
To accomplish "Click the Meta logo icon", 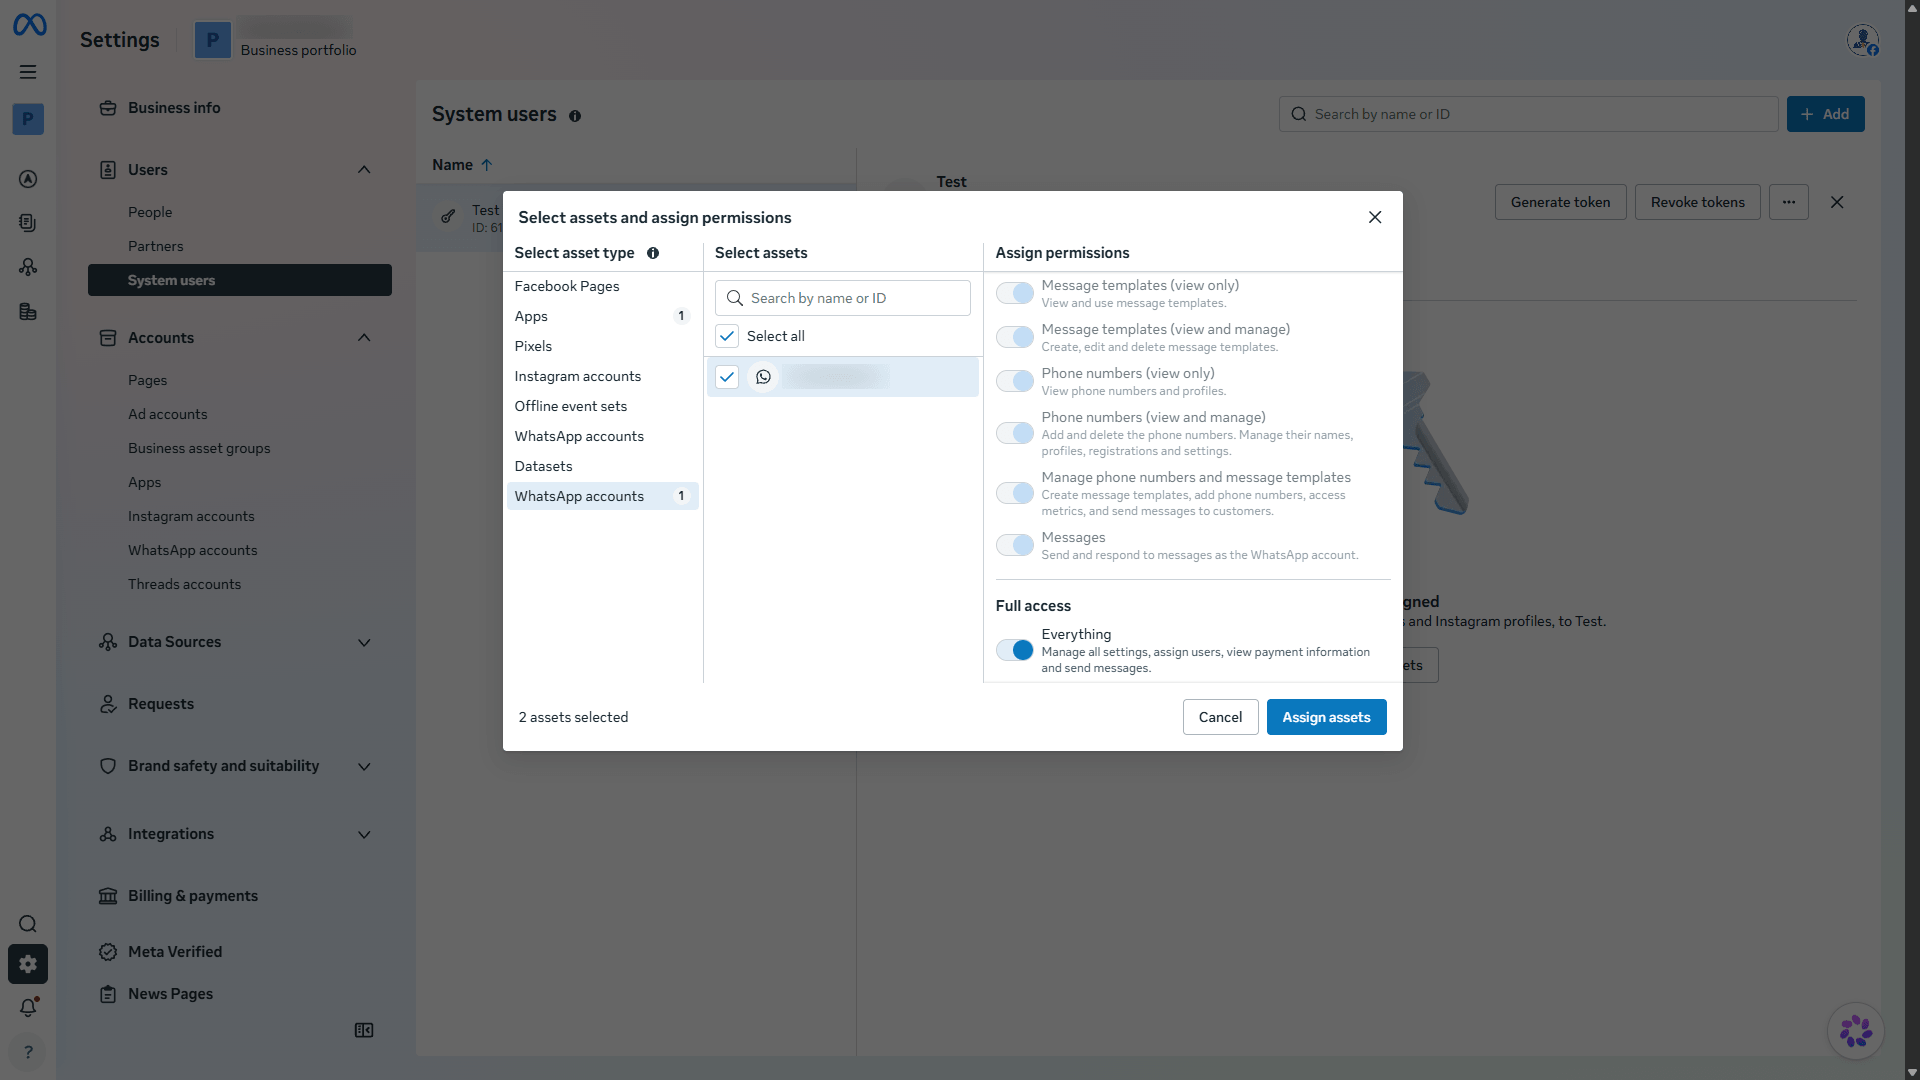I will pyautogui.click(x=29, y=24).
